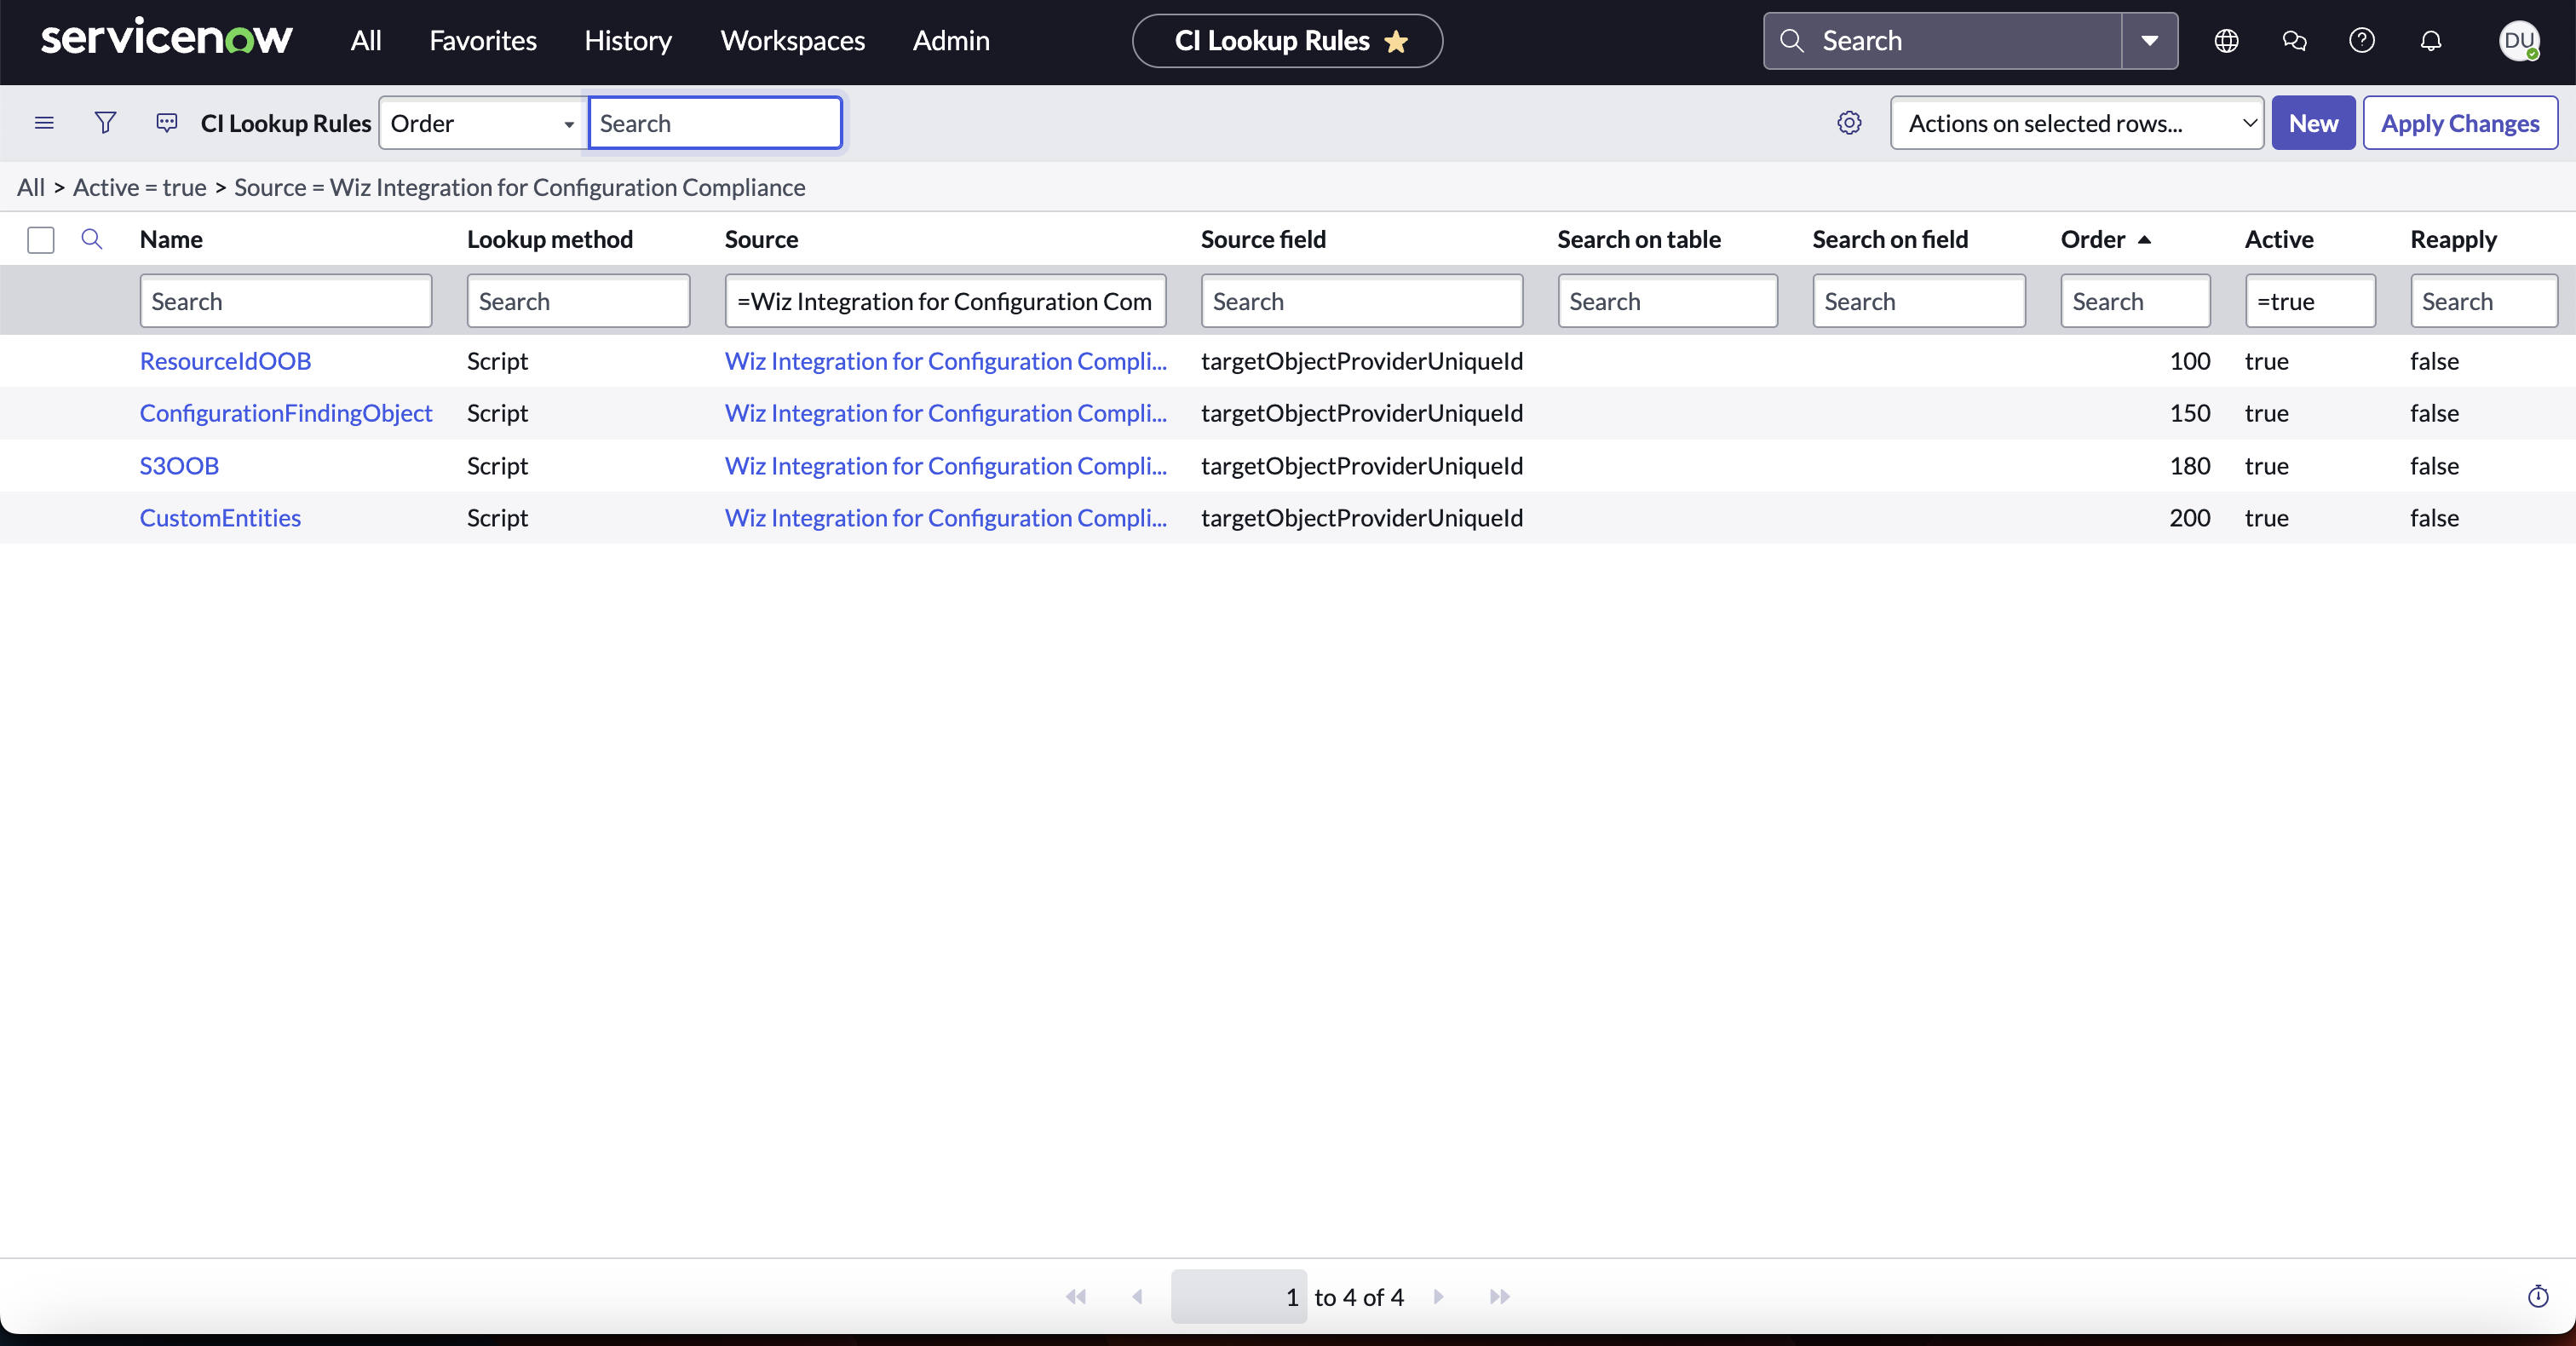Click the filter funnel icon
2576x1346 pixels.
(x=105, y=123)
